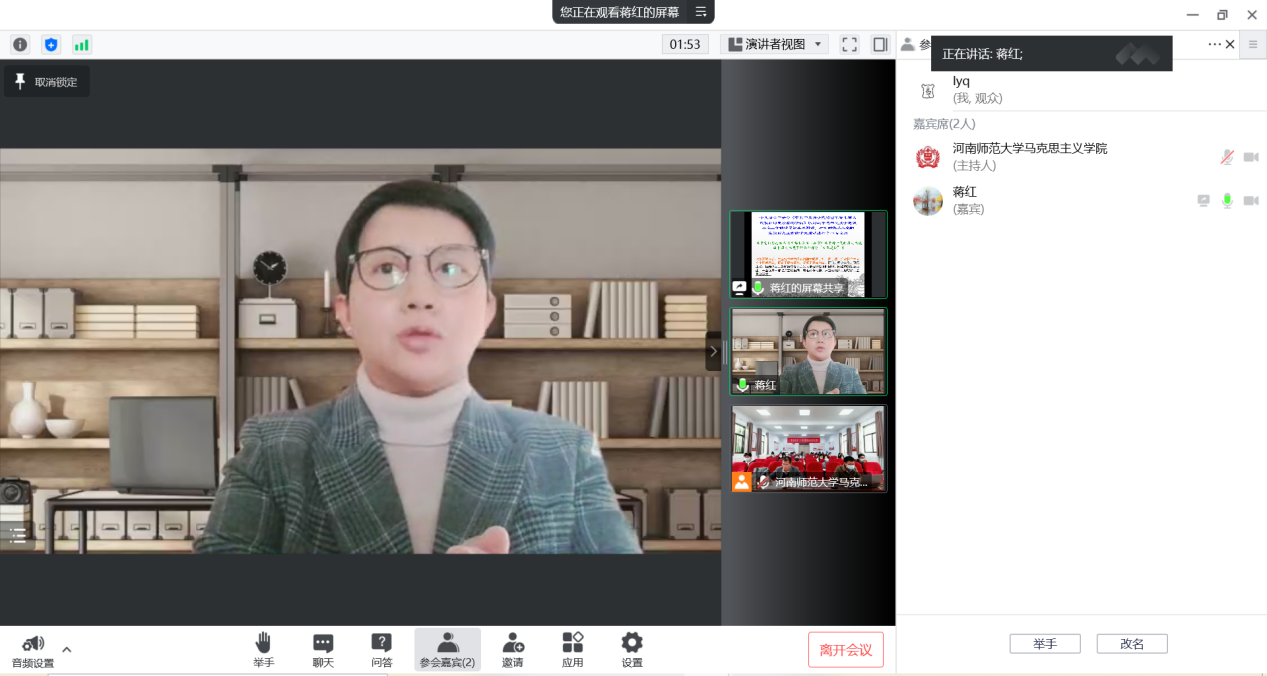Expand audio options arrow beside 音频设置
This screenshot has height=676, width=1267.
pos(67,649)
